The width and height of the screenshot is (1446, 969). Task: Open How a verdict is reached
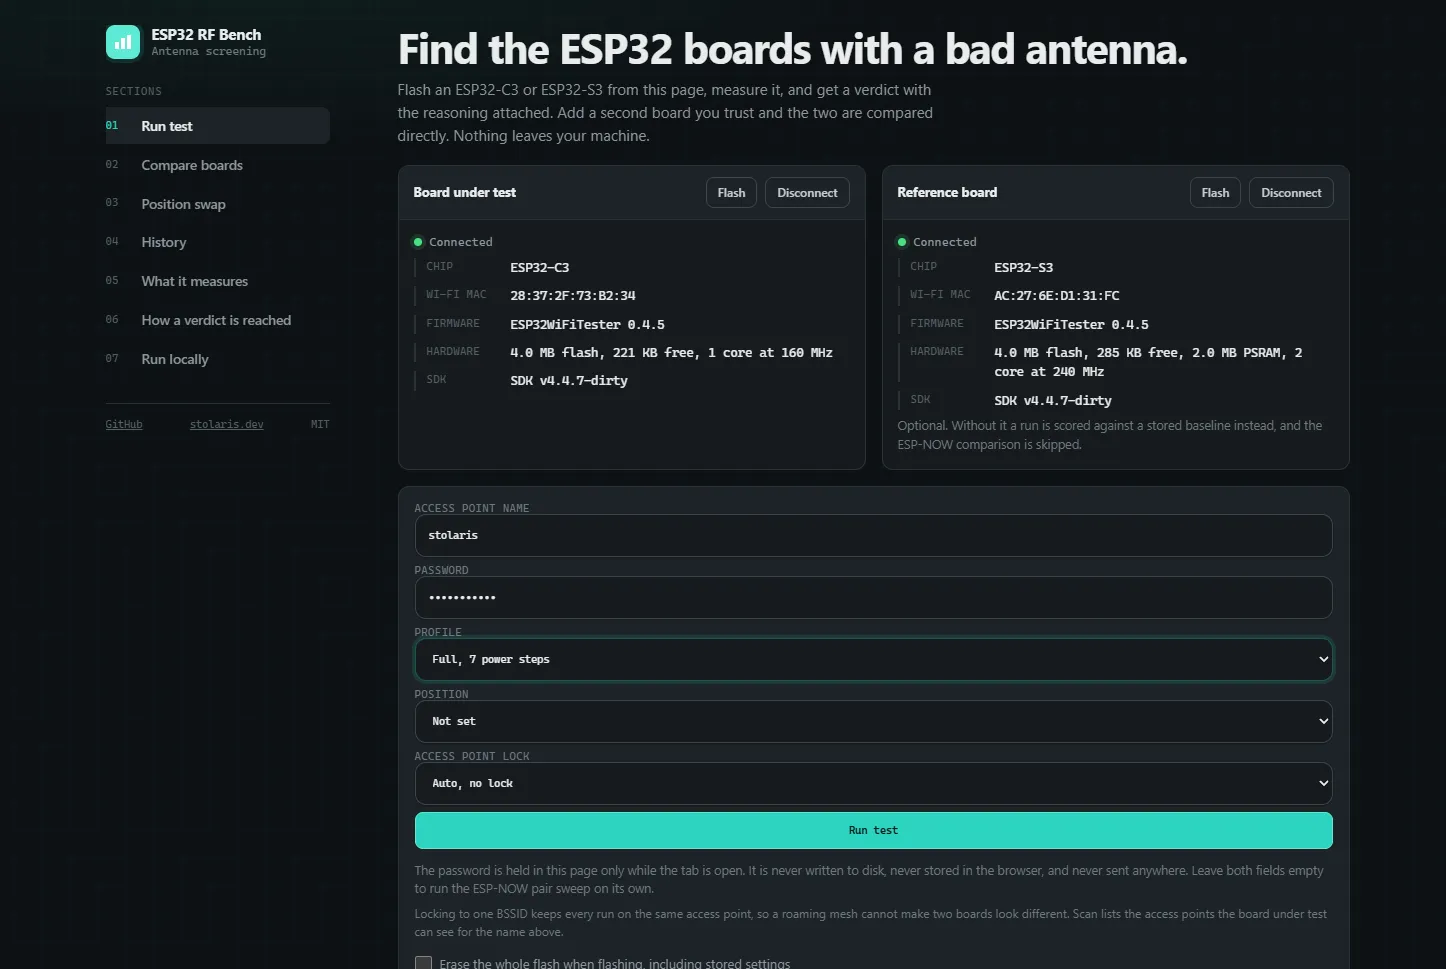click(x=217, y=320)
